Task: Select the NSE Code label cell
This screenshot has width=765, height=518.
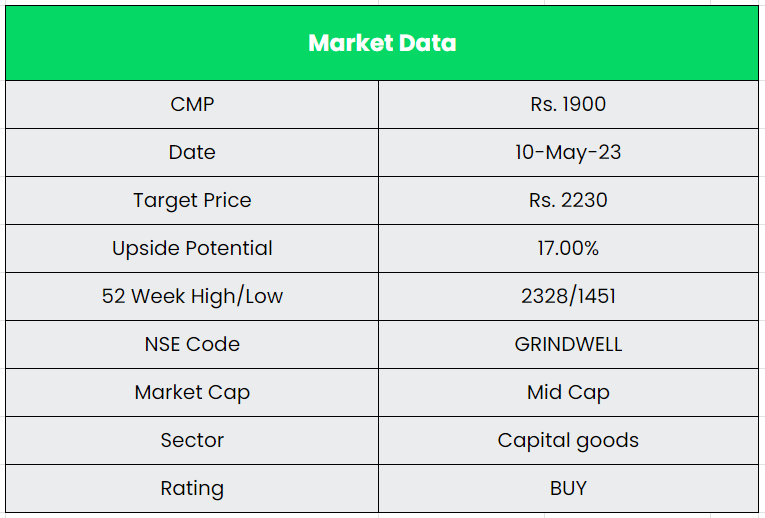Action: [x=192, y=344]
